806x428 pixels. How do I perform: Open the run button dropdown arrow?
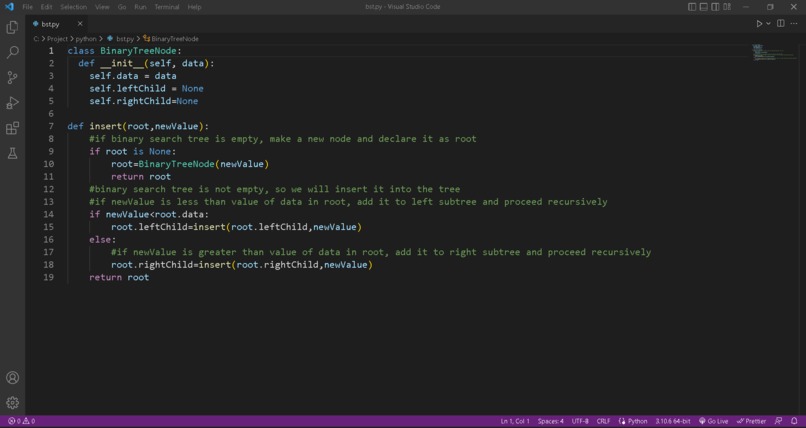tap(768, 24)
